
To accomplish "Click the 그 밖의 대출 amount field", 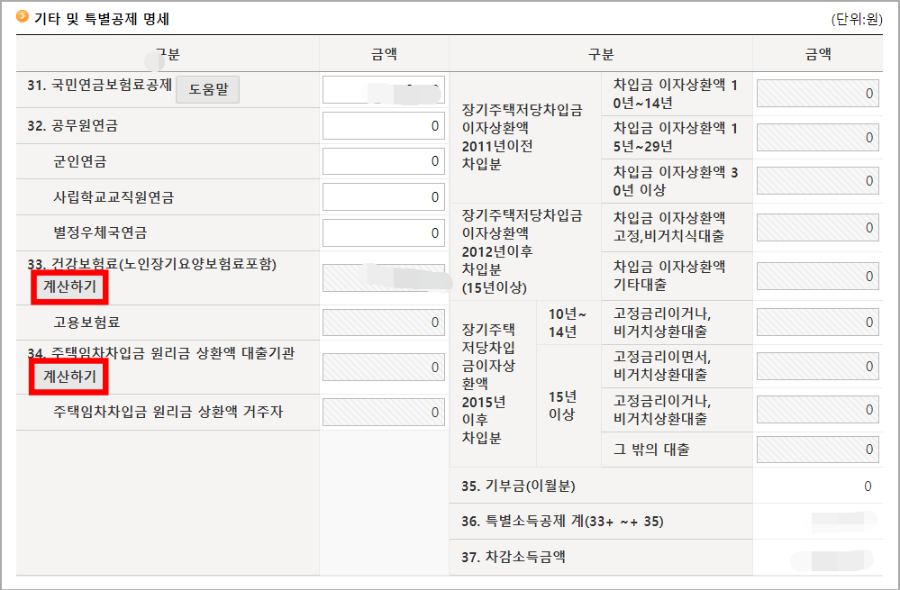I will point(817,449).
